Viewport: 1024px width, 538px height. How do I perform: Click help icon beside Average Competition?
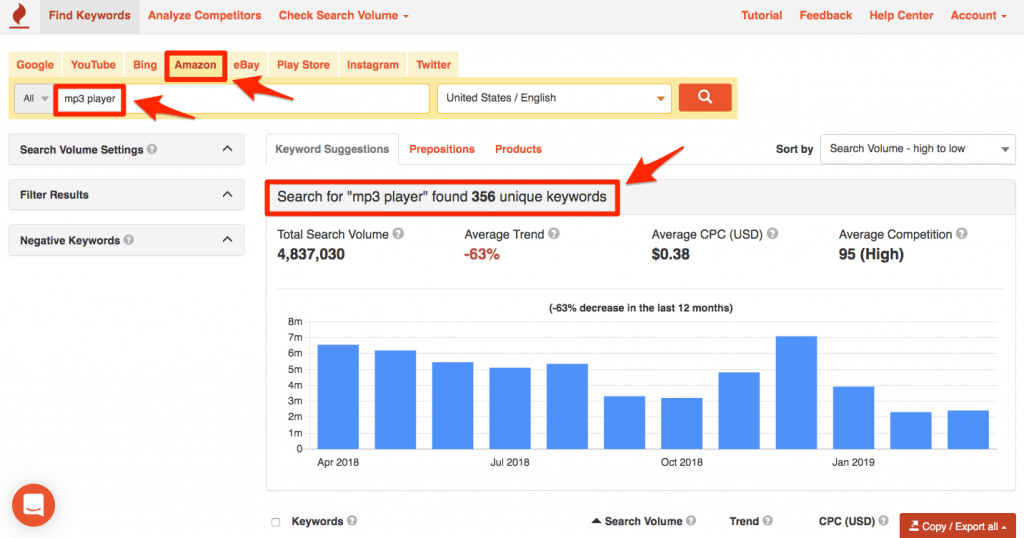(962, 234)
